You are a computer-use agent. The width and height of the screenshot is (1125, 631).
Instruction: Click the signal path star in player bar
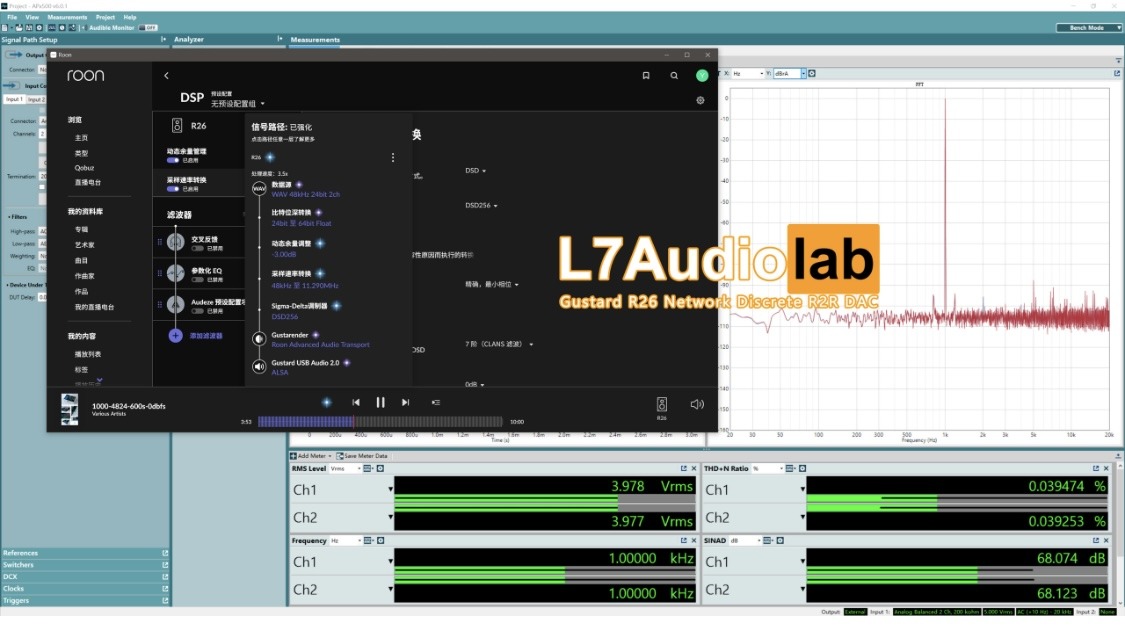pos(326,403)
